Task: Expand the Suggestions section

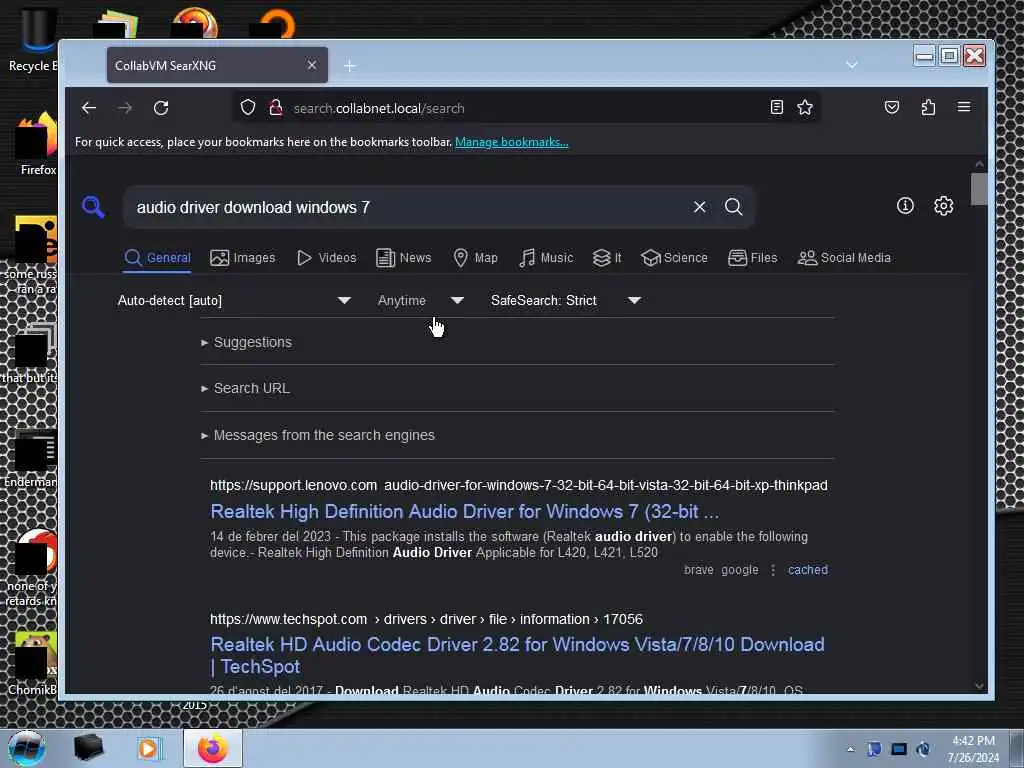Action: coord(247,342)
